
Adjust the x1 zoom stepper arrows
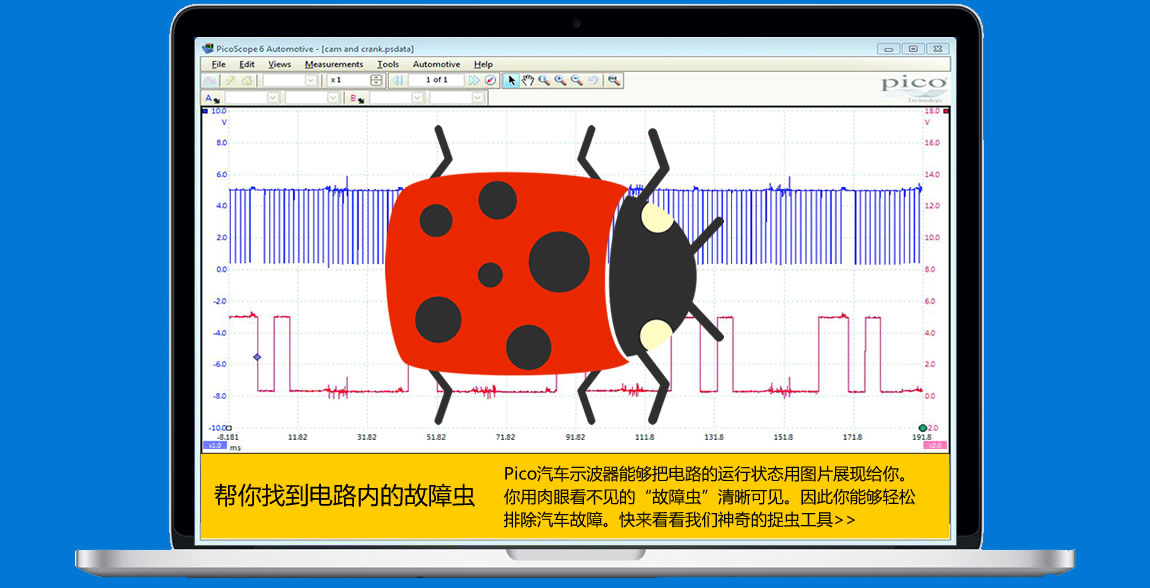[x=376, y=80]
